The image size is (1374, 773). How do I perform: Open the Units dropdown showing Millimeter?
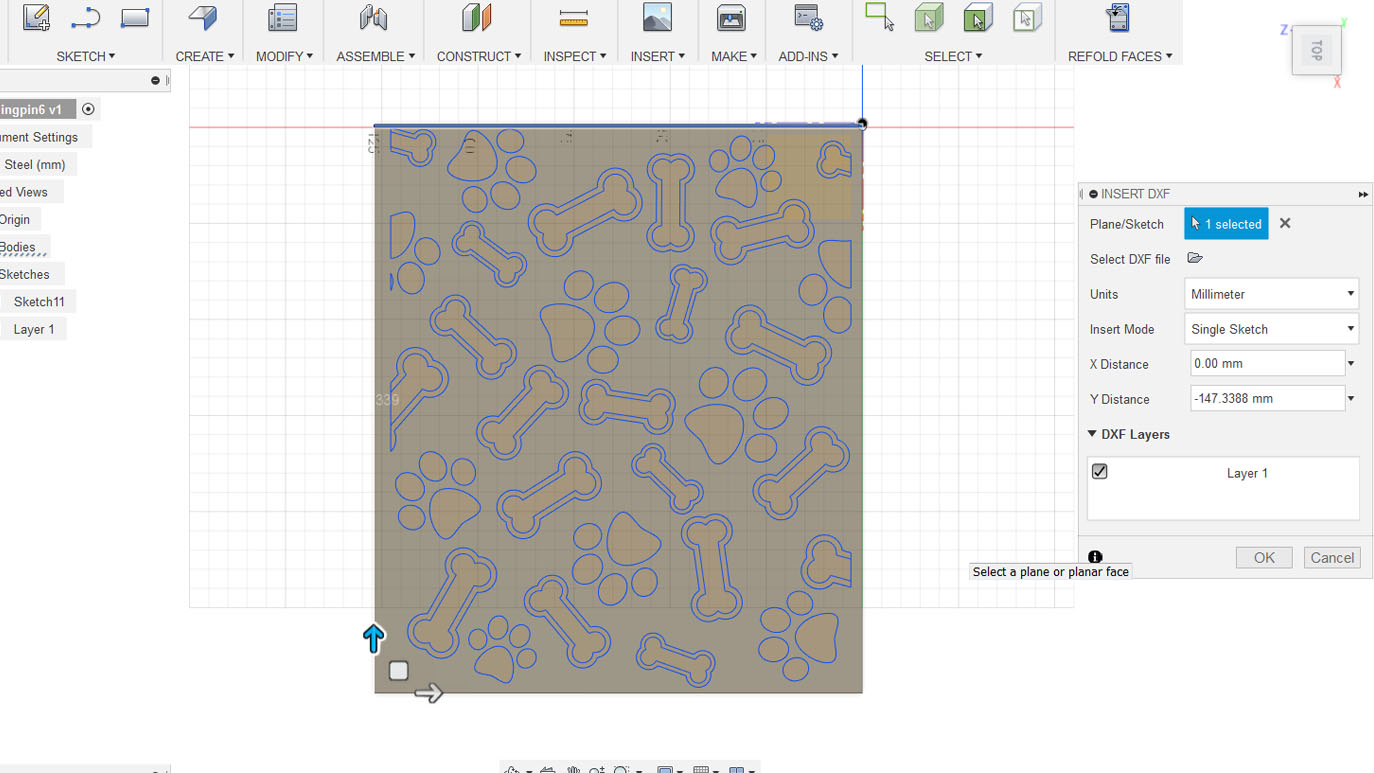pos(1271,294)
